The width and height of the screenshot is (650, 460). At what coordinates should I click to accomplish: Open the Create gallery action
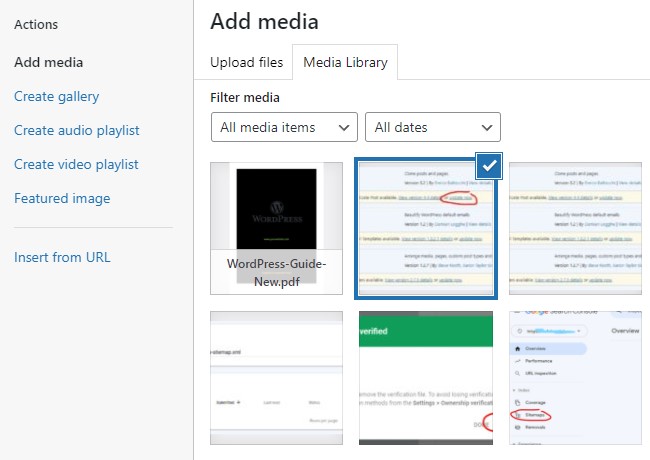[56, 96]
